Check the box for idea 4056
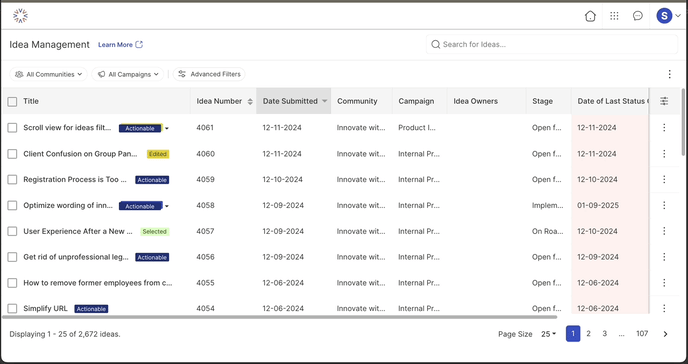This screenshot has width=688, height=364. [x=12, y=257]
